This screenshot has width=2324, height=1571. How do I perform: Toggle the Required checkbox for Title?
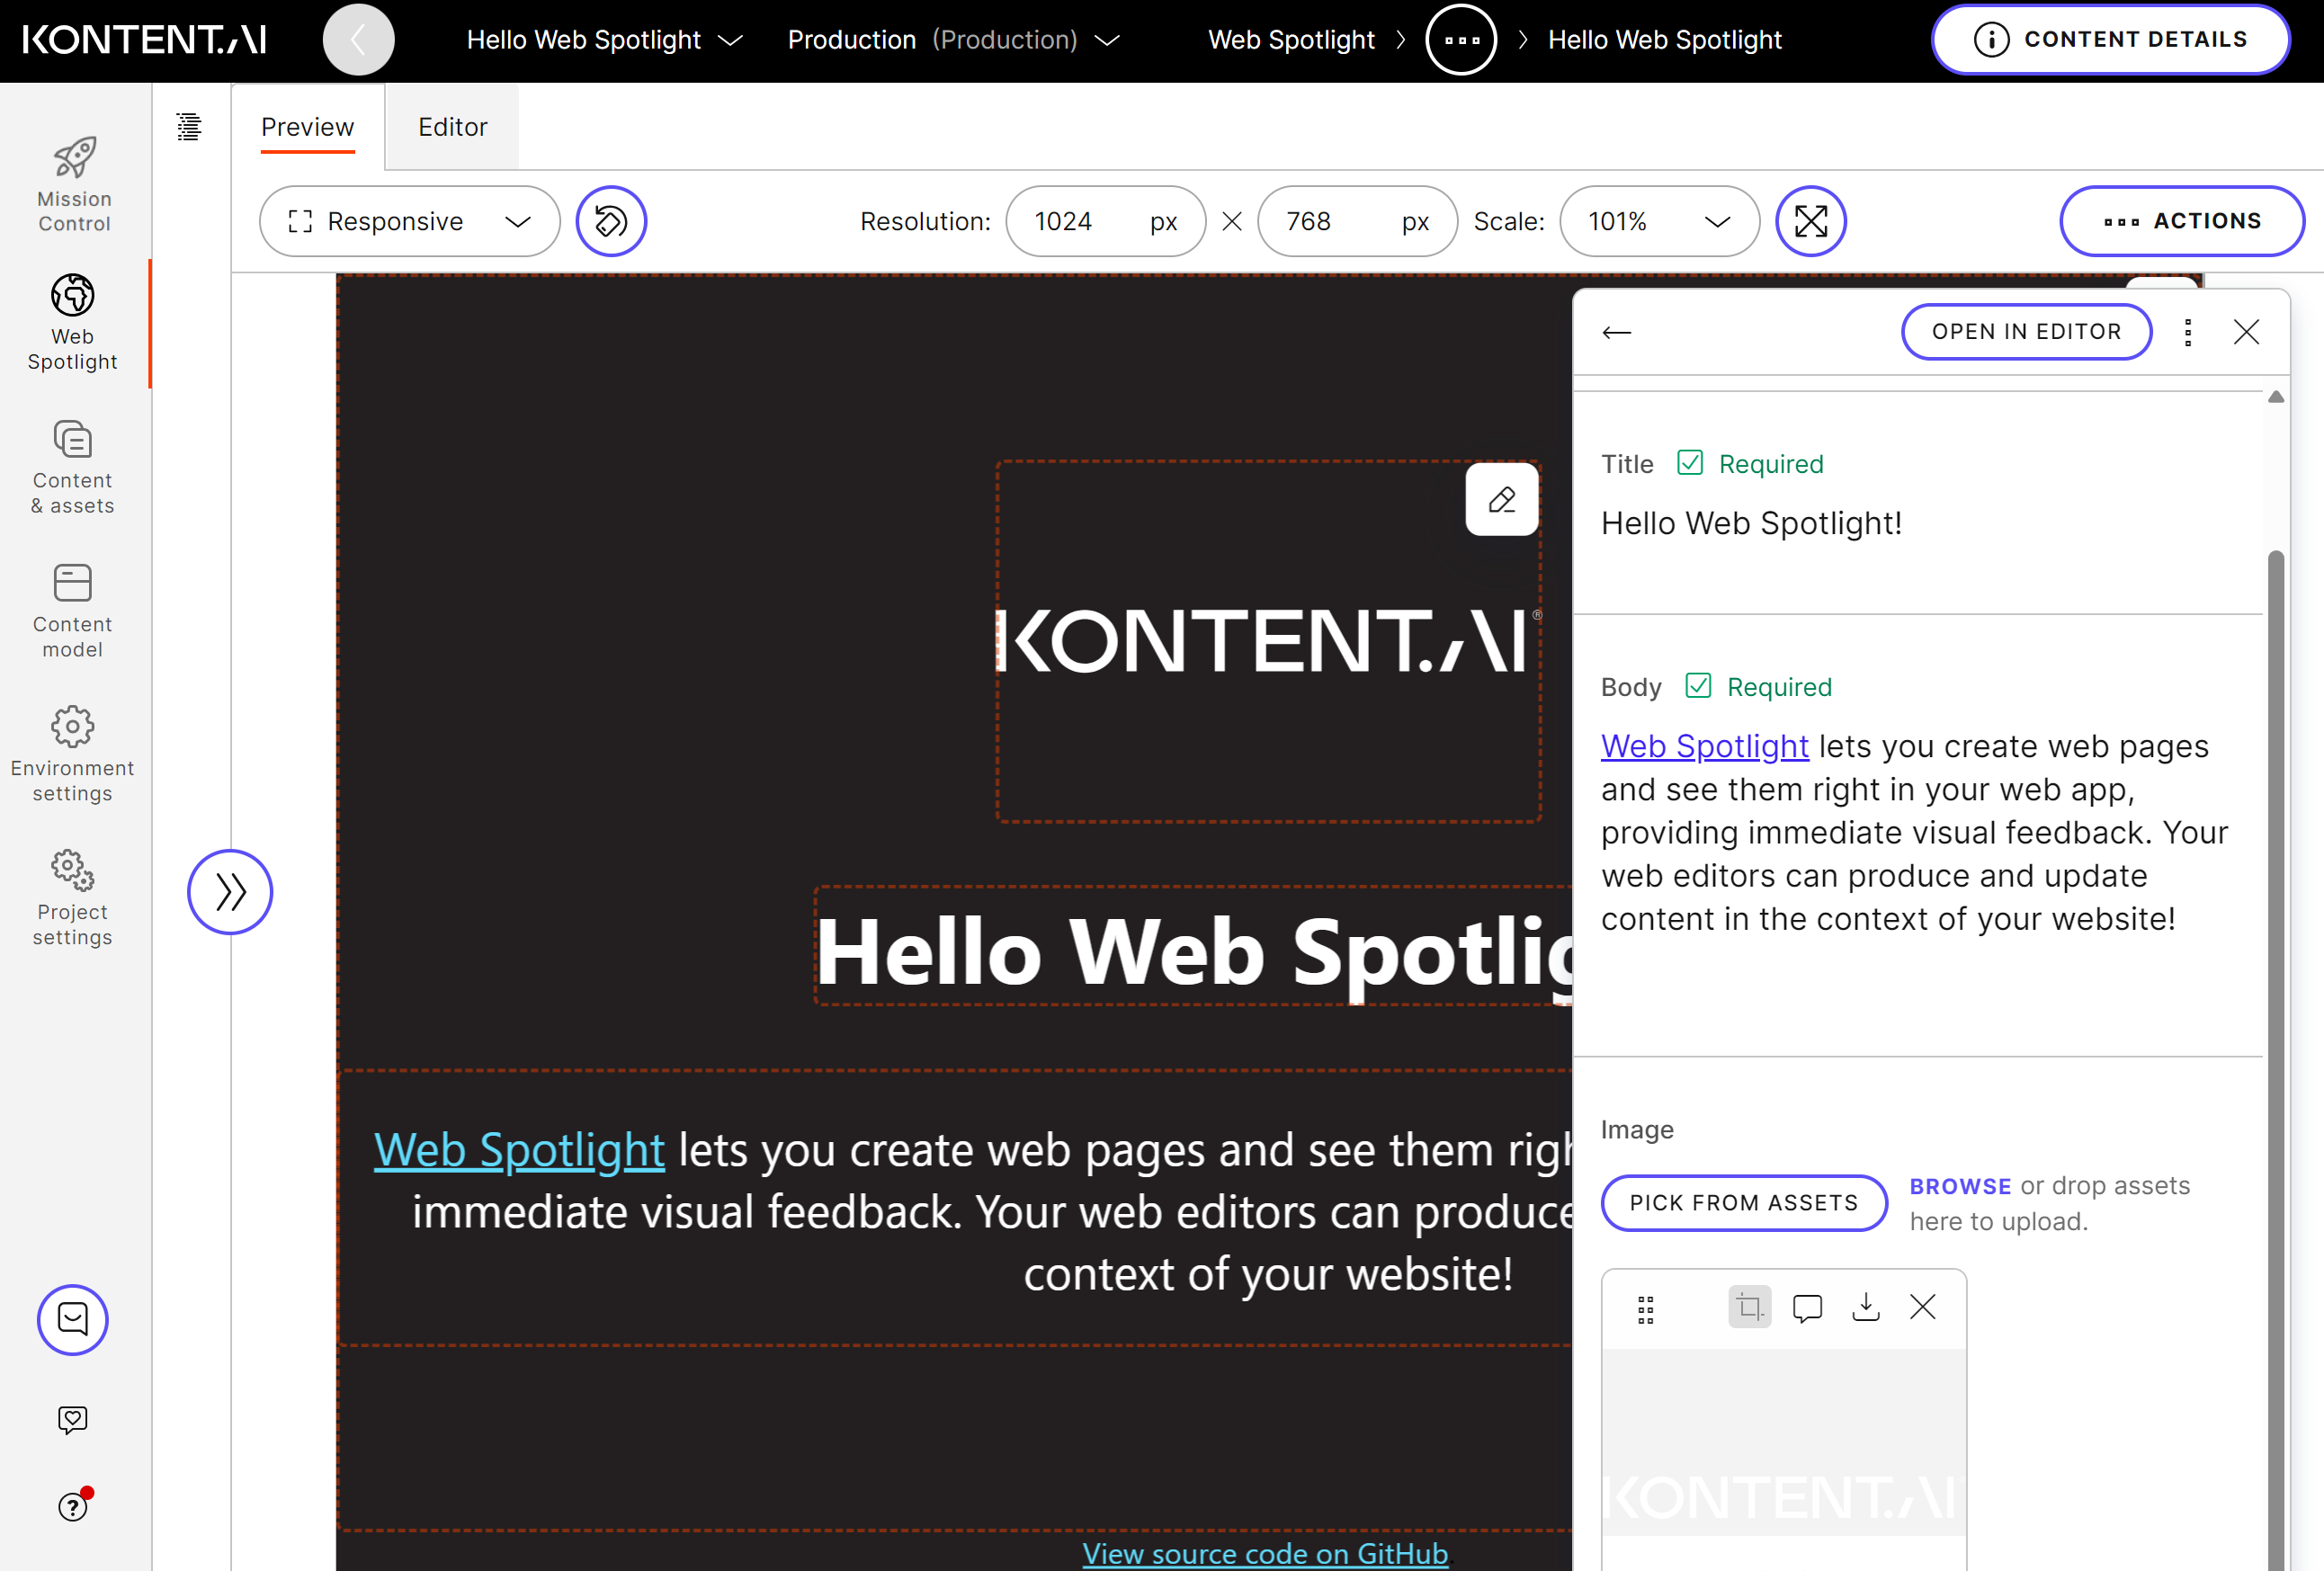point(1689,462)
